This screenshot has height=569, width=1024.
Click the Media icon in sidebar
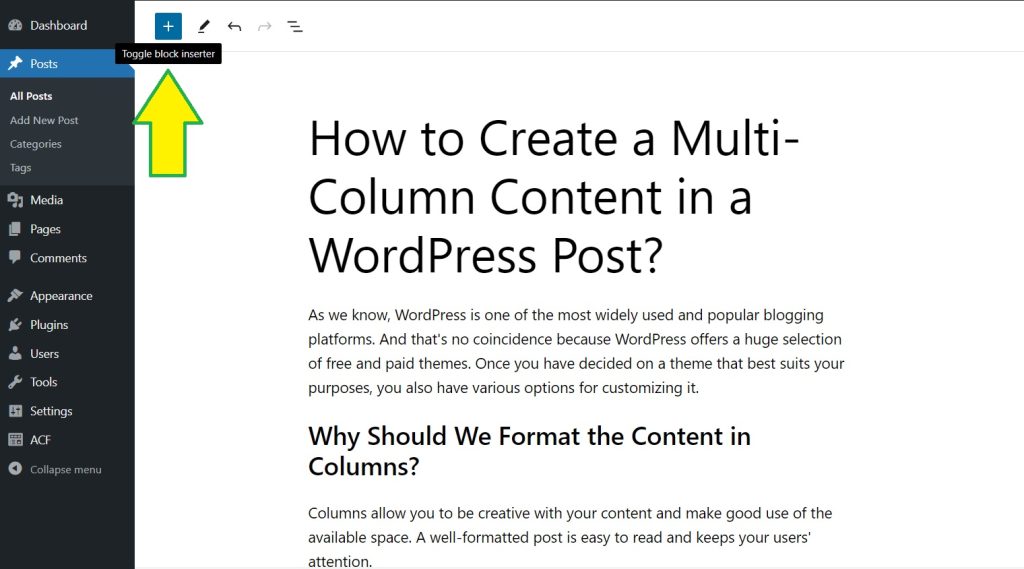pyautogui.click(x=15, y=200)
